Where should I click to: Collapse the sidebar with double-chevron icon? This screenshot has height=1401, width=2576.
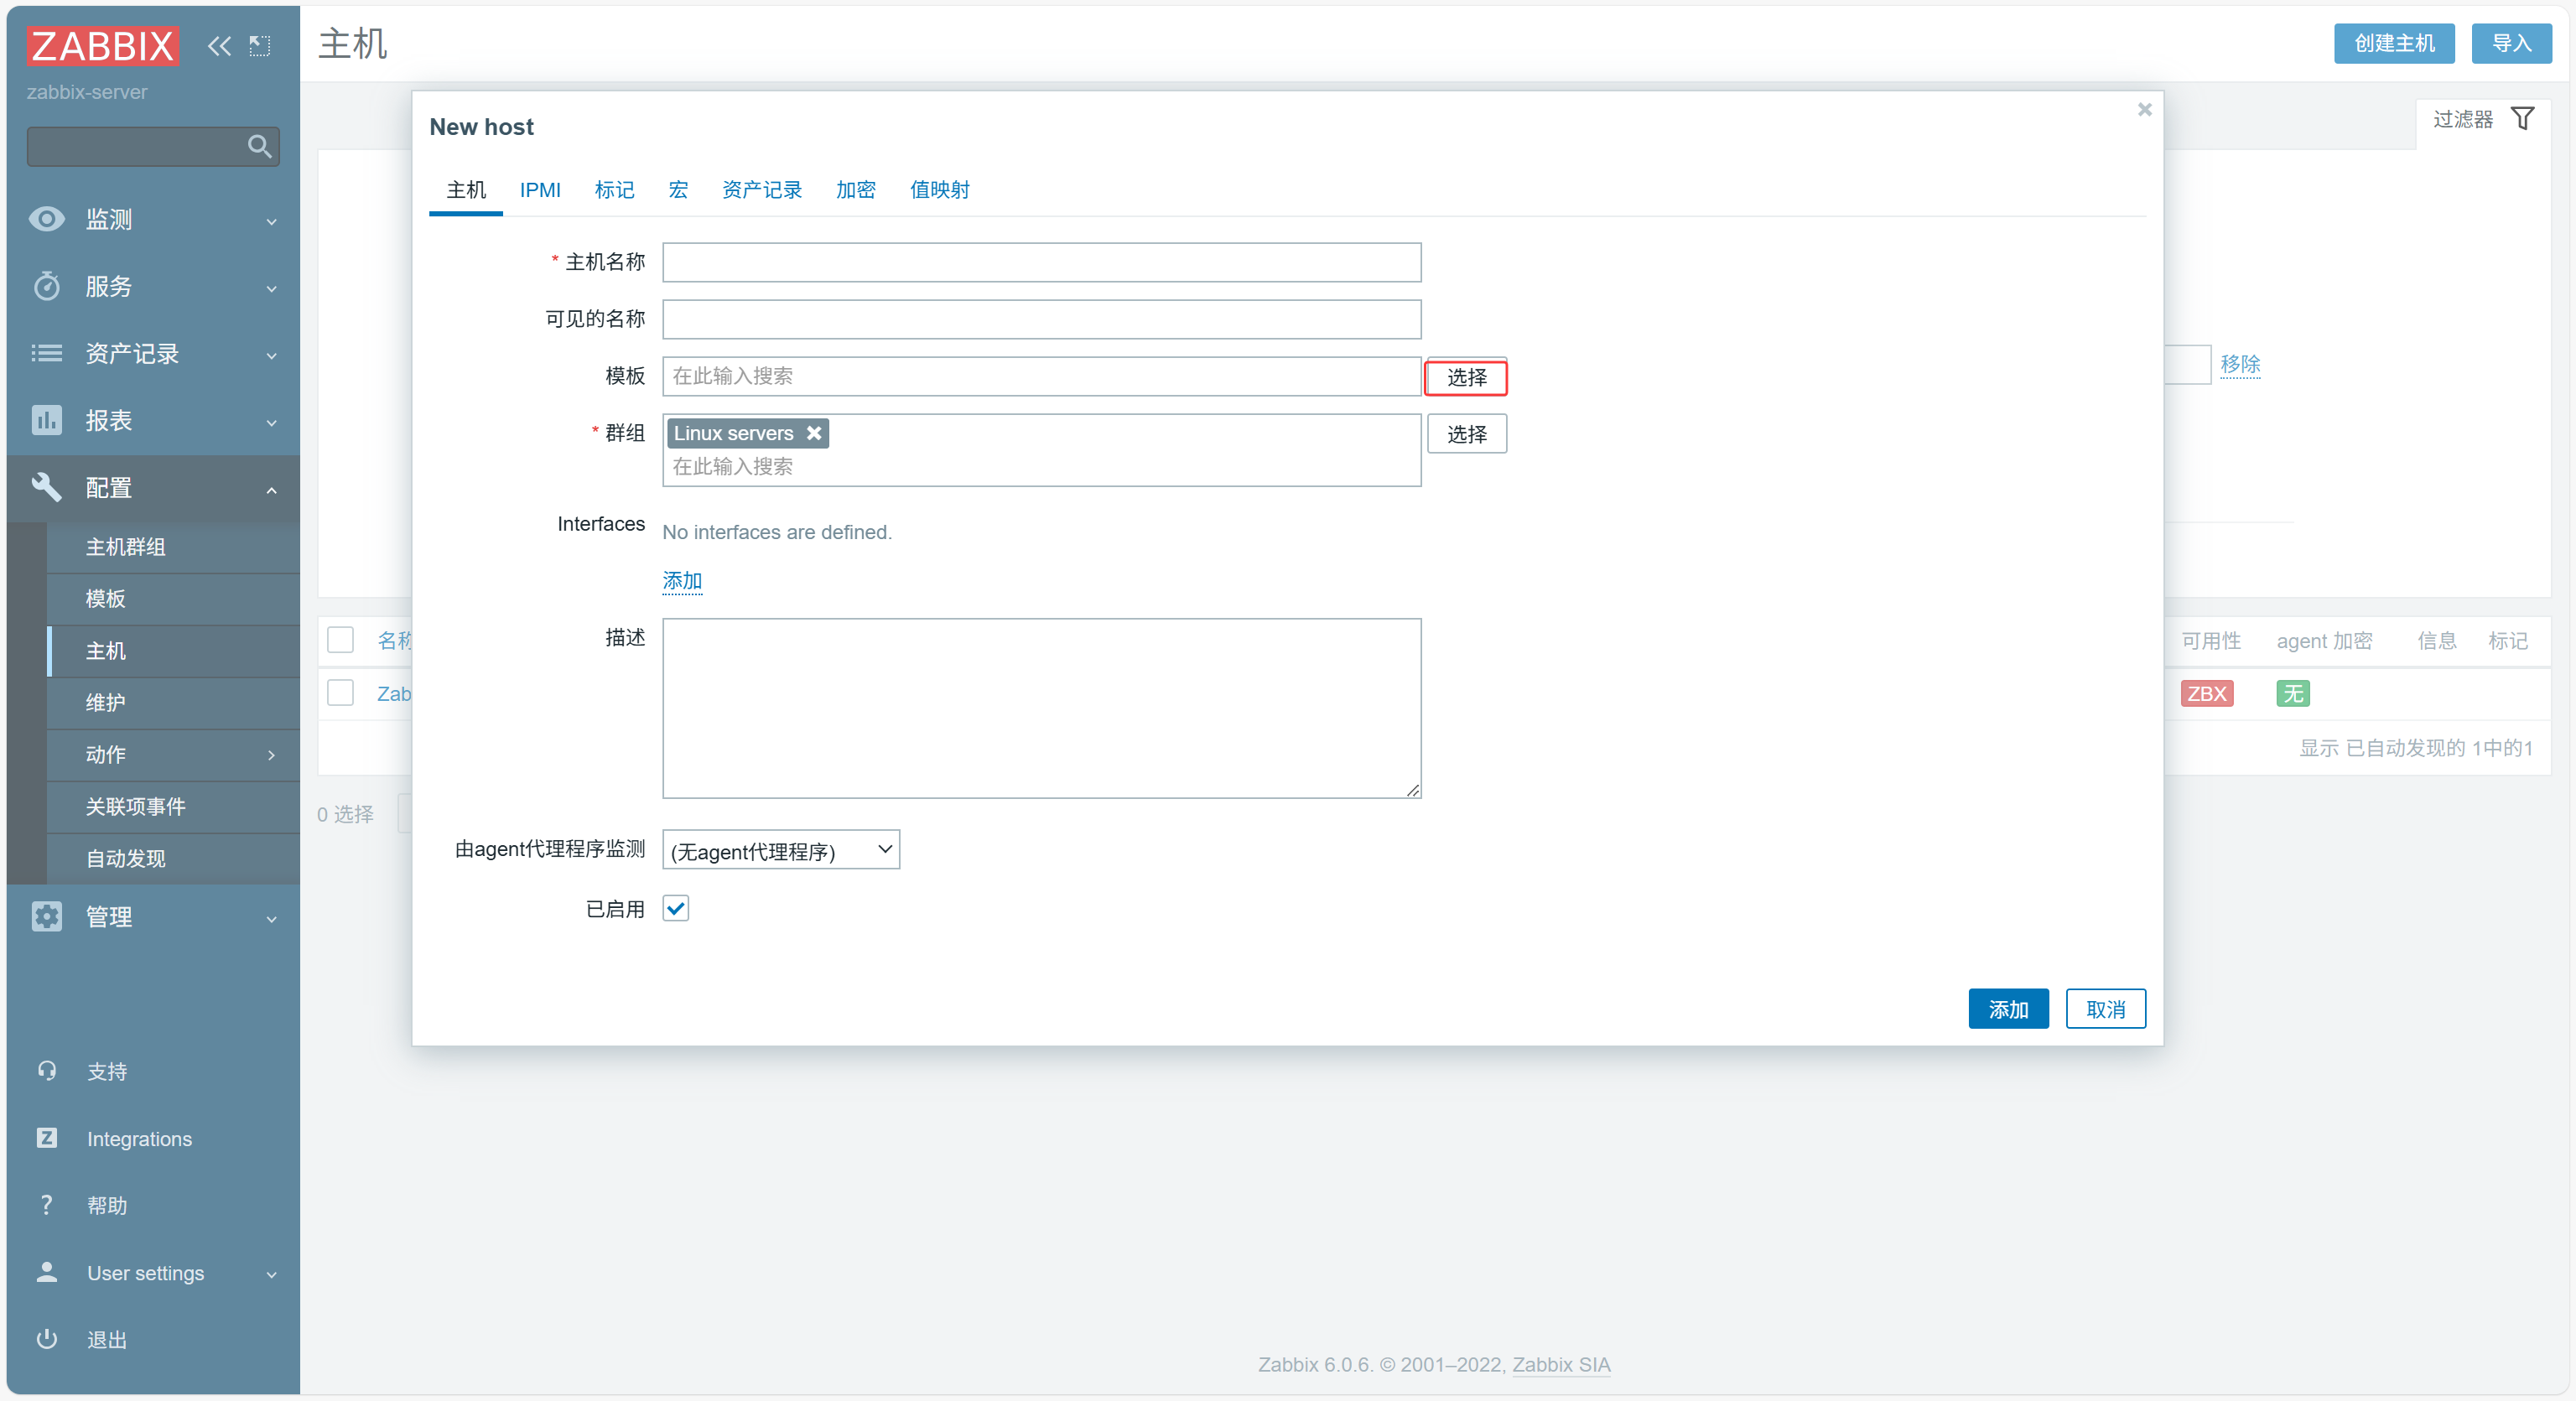219,45
